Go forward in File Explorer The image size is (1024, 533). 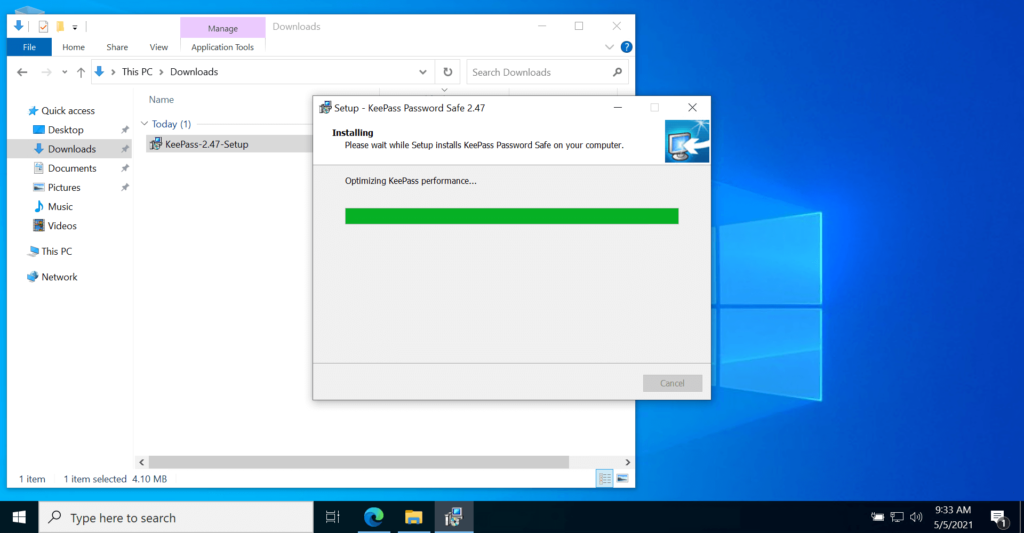click(x=46, y=72)
